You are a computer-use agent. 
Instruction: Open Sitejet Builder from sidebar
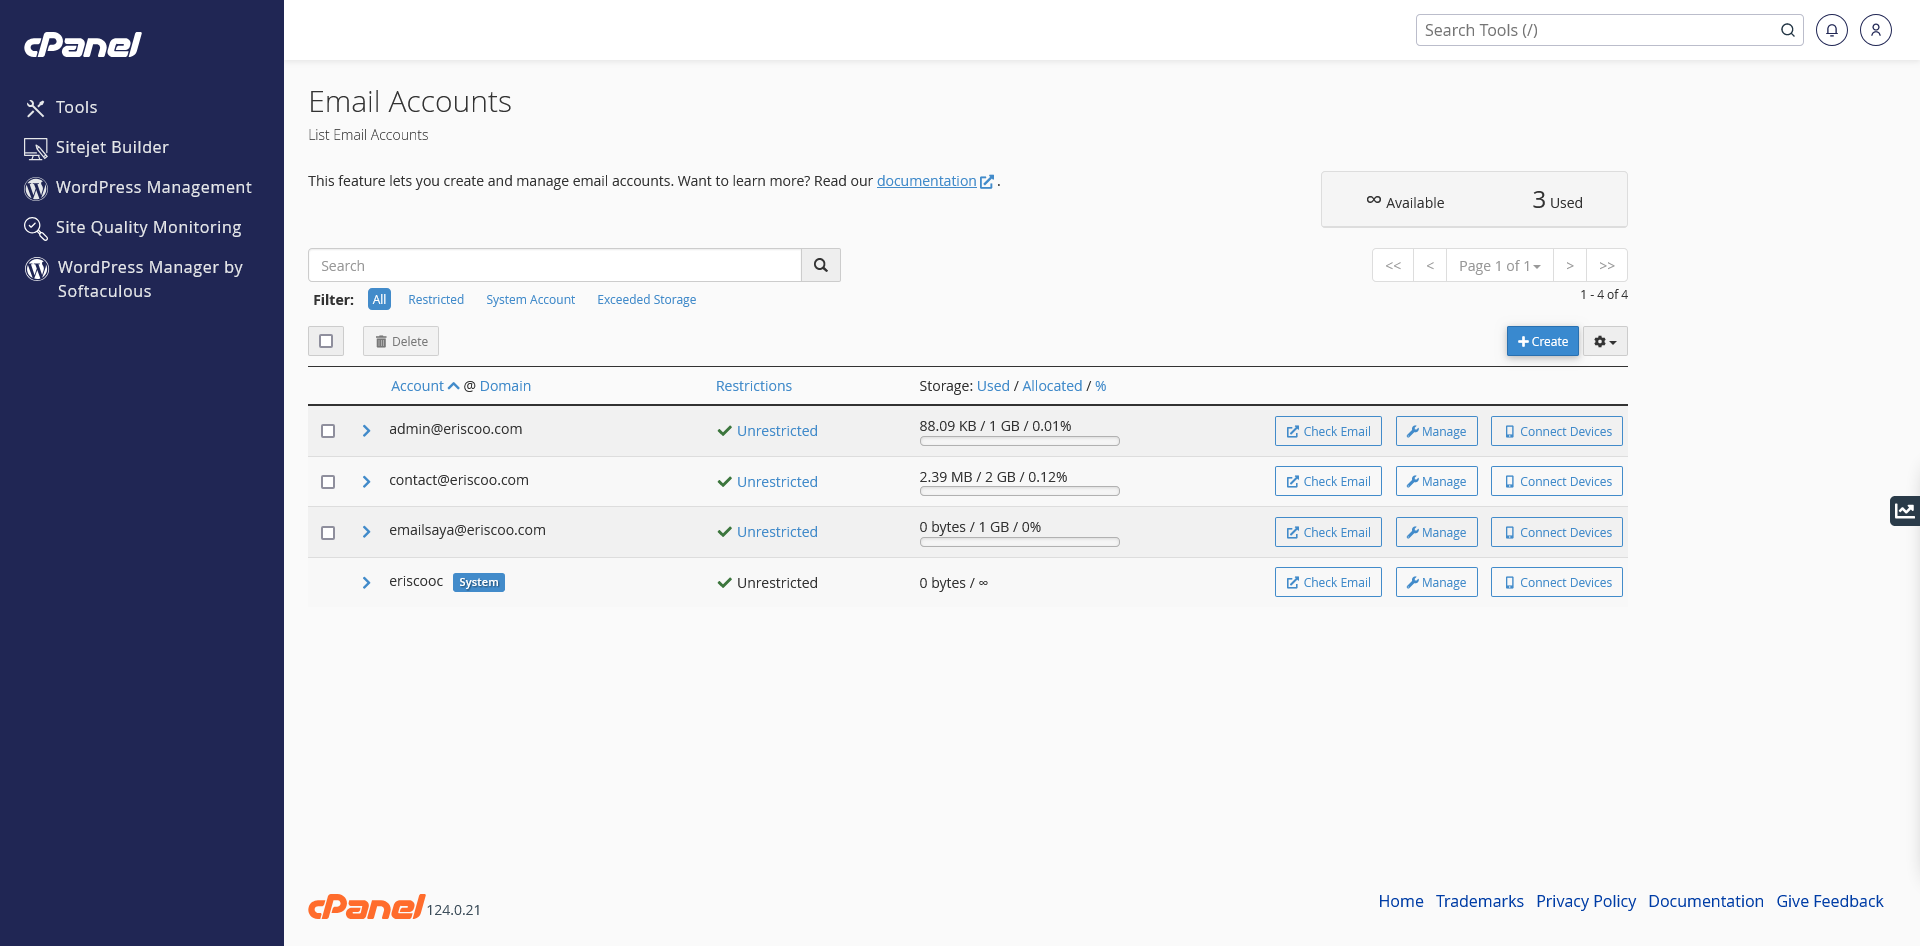click(x=112, y=147)
